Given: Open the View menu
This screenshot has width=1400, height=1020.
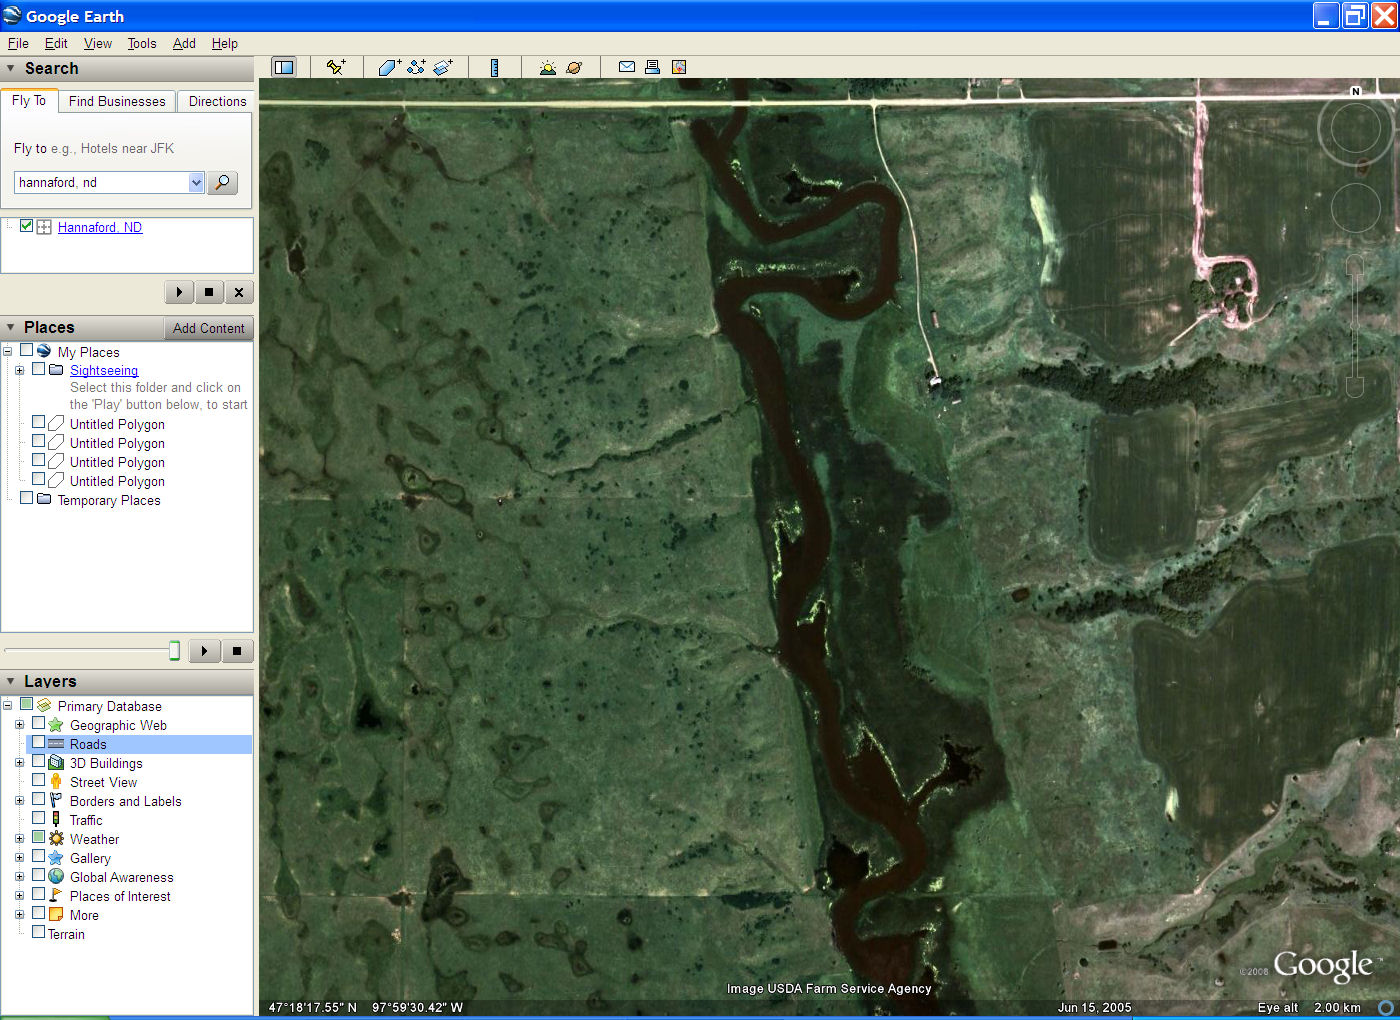Looking at the screenshot, I should coord(98,43).
